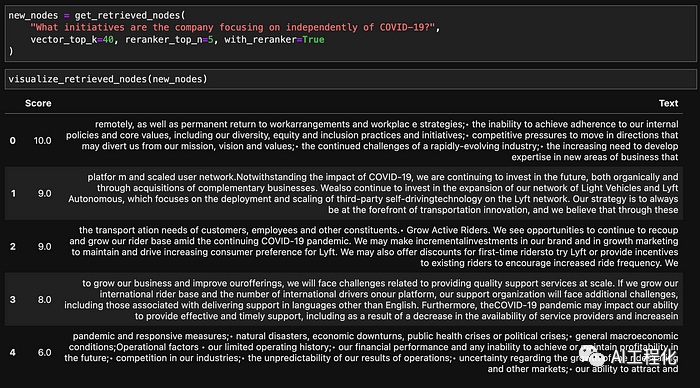Click the Score column header
Viewport: 700px width, 388px height.
[x=38, y=103]
